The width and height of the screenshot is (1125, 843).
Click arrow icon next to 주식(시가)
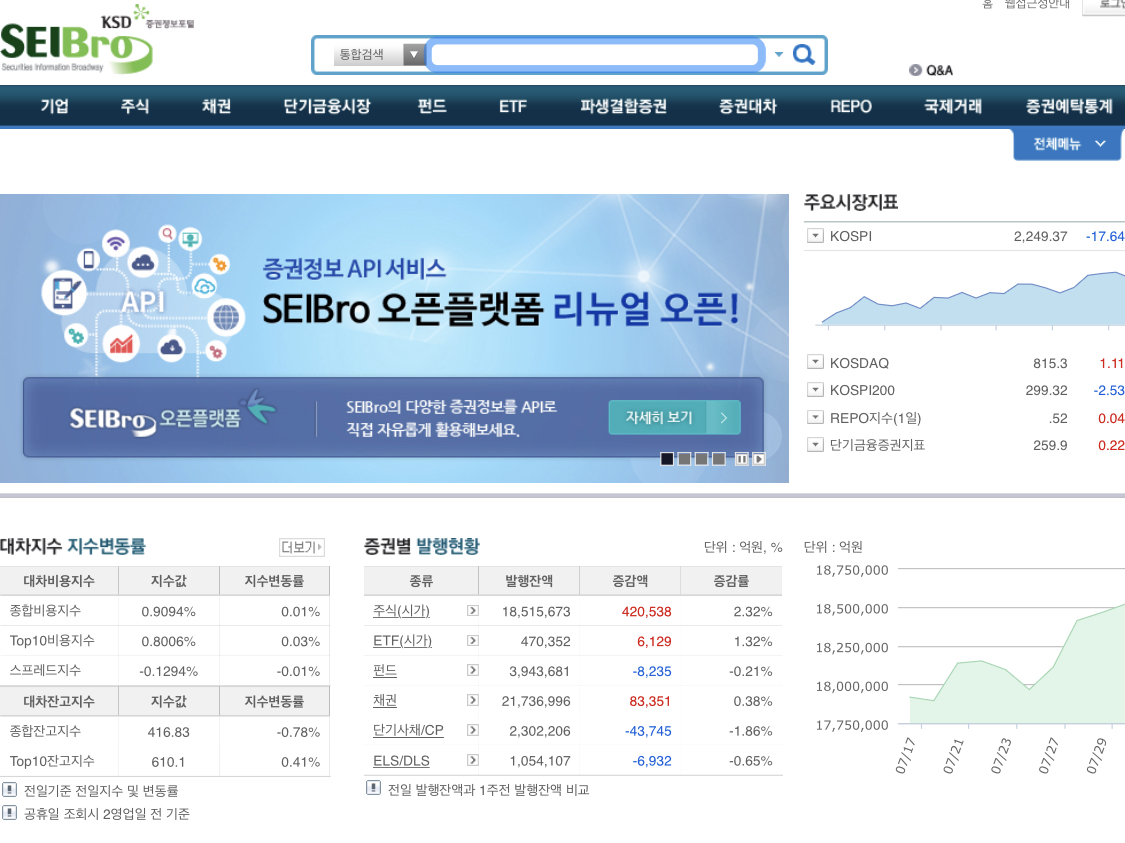472,611
